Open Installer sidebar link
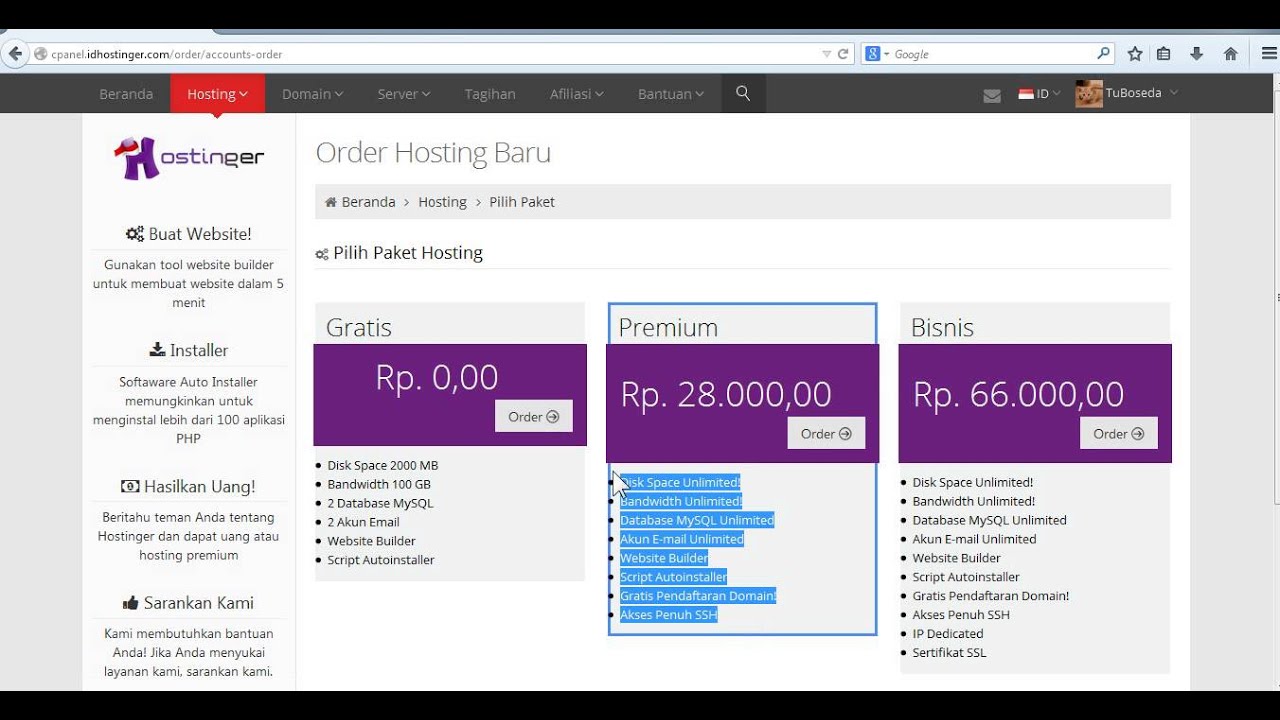This screenshot has width=1280, height=720. [x=189, y=350]
